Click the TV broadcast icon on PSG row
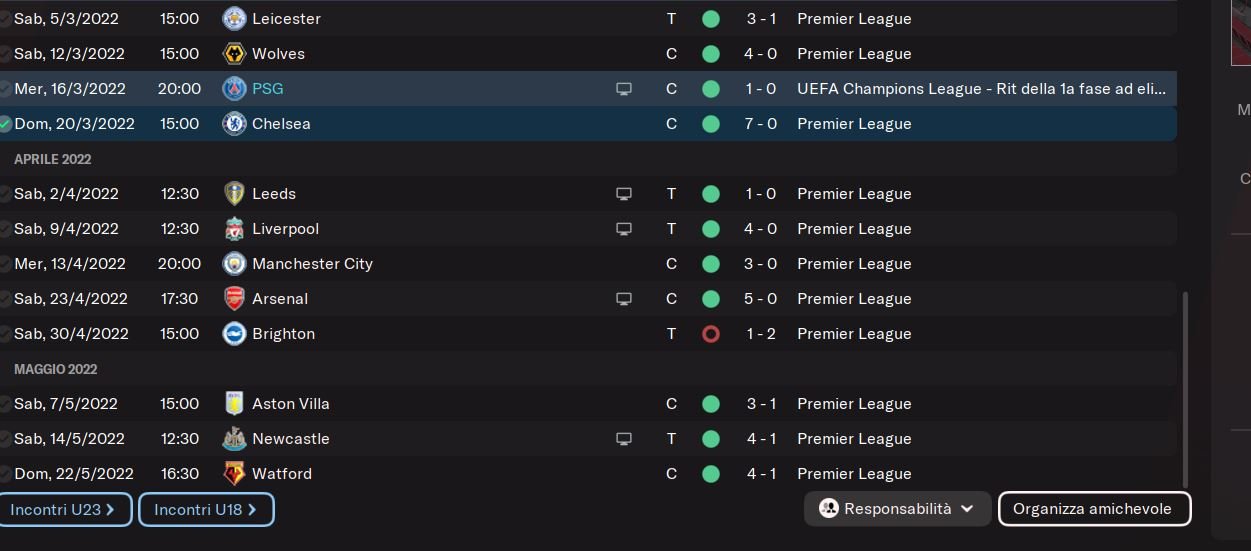The height and width of the screenshot is (551, 1251). tap(624, 89)
